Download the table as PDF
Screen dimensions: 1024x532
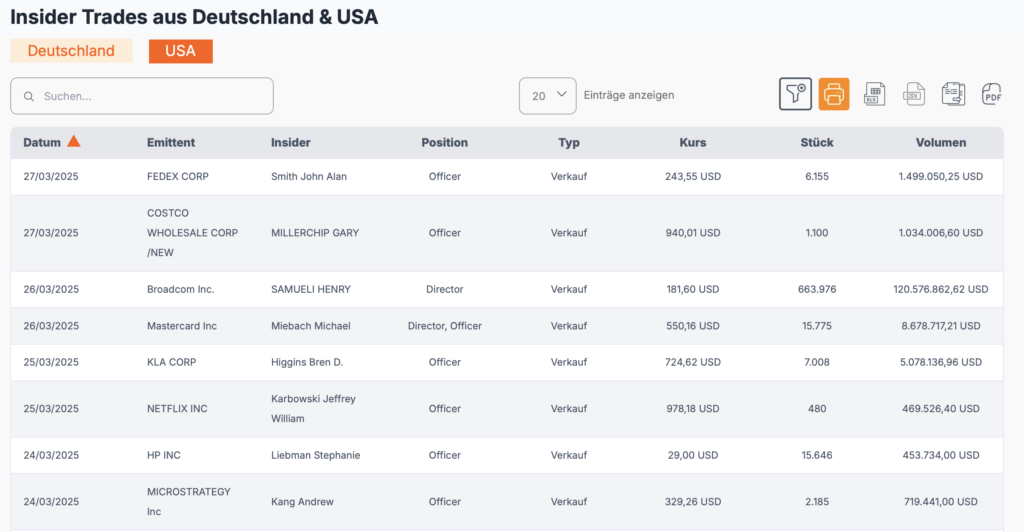(991, 94)
